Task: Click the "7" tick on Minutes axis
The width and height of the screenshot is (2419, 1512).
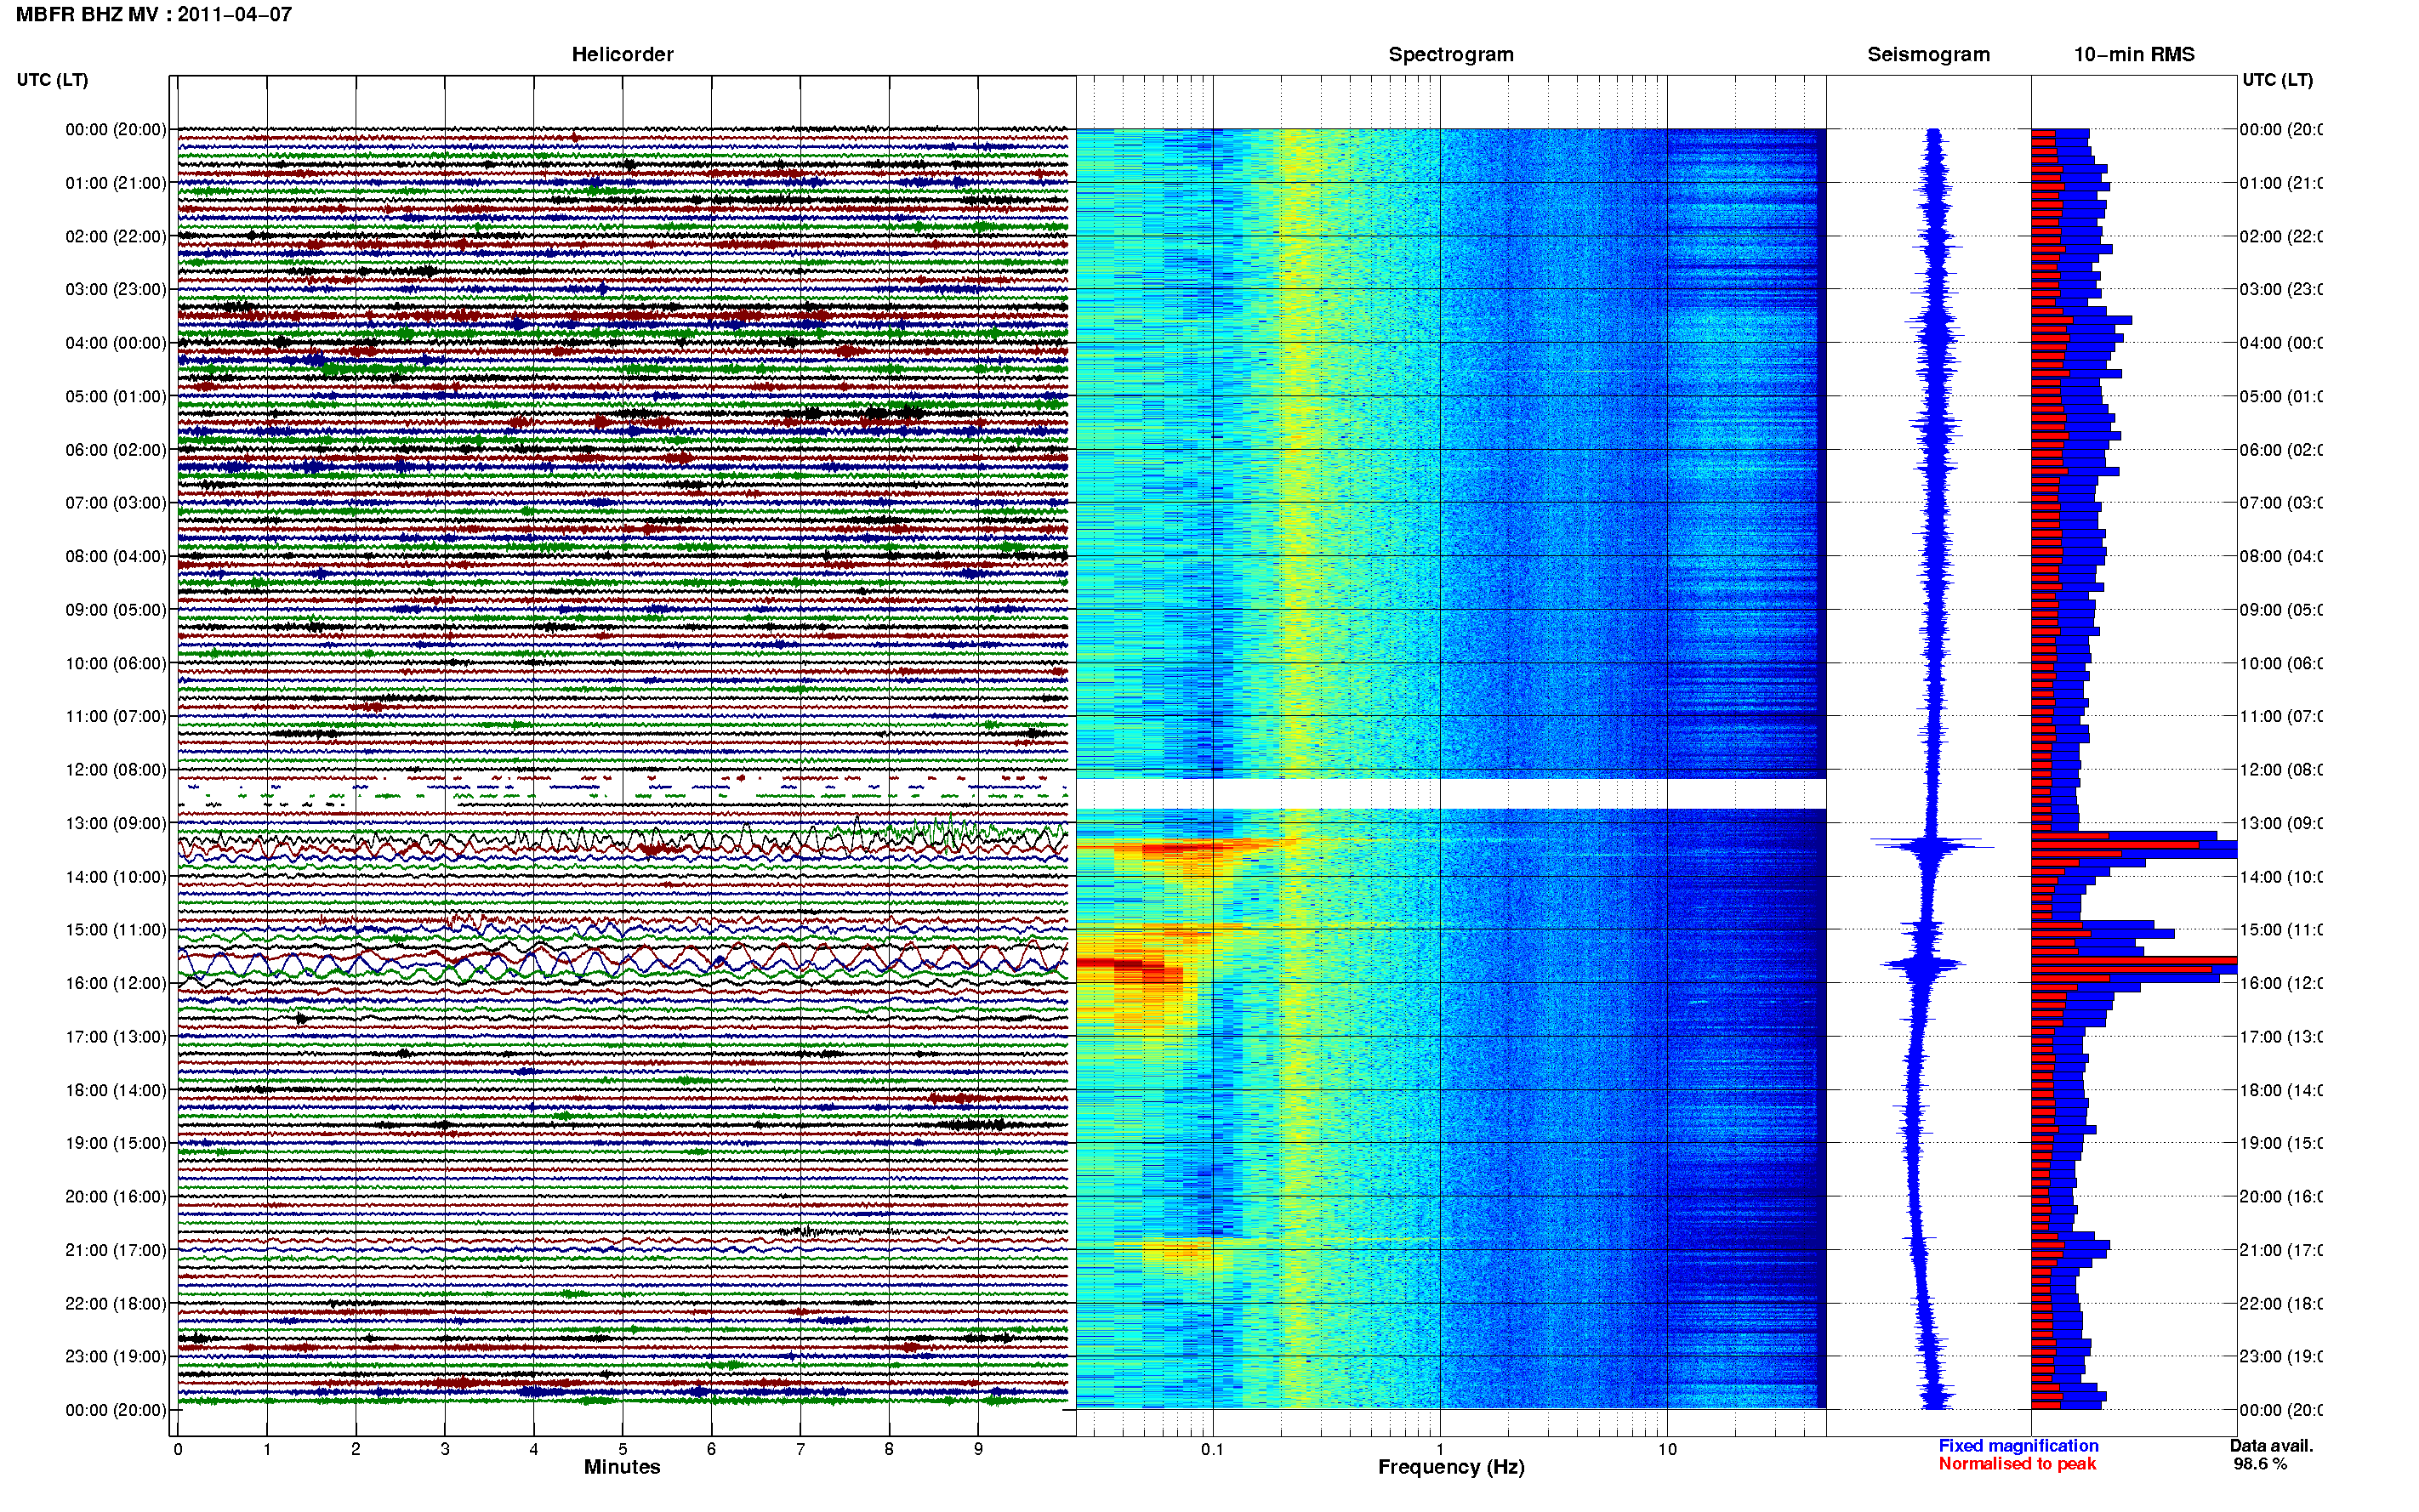Action: (x=800, y=1449)
